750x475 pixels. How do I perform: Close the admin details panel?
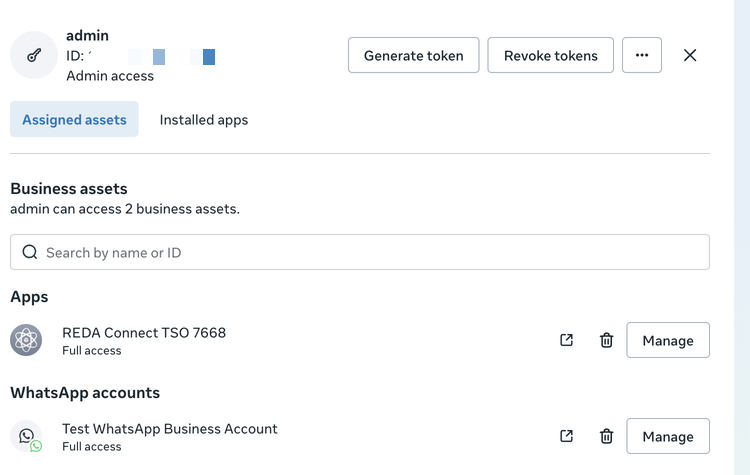click(x=690, y=55)
